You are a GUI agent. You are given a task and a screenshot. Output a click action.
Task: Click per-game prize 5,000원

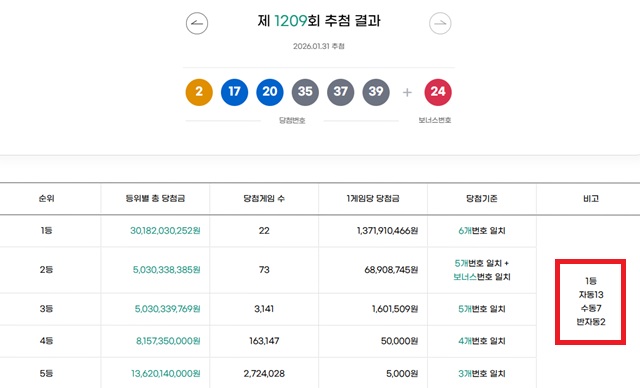pyautogui.click(x=402, y=373)
